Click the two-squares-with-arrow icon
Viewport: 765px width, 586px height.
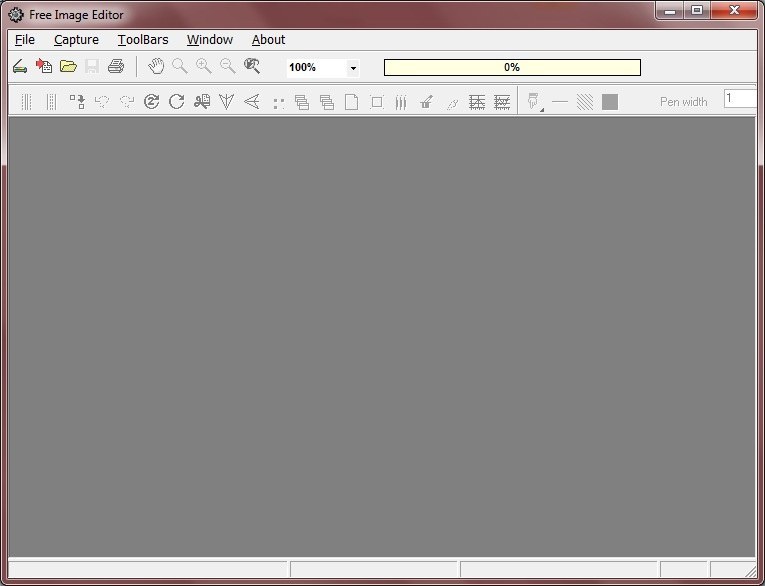coord(77,101)
